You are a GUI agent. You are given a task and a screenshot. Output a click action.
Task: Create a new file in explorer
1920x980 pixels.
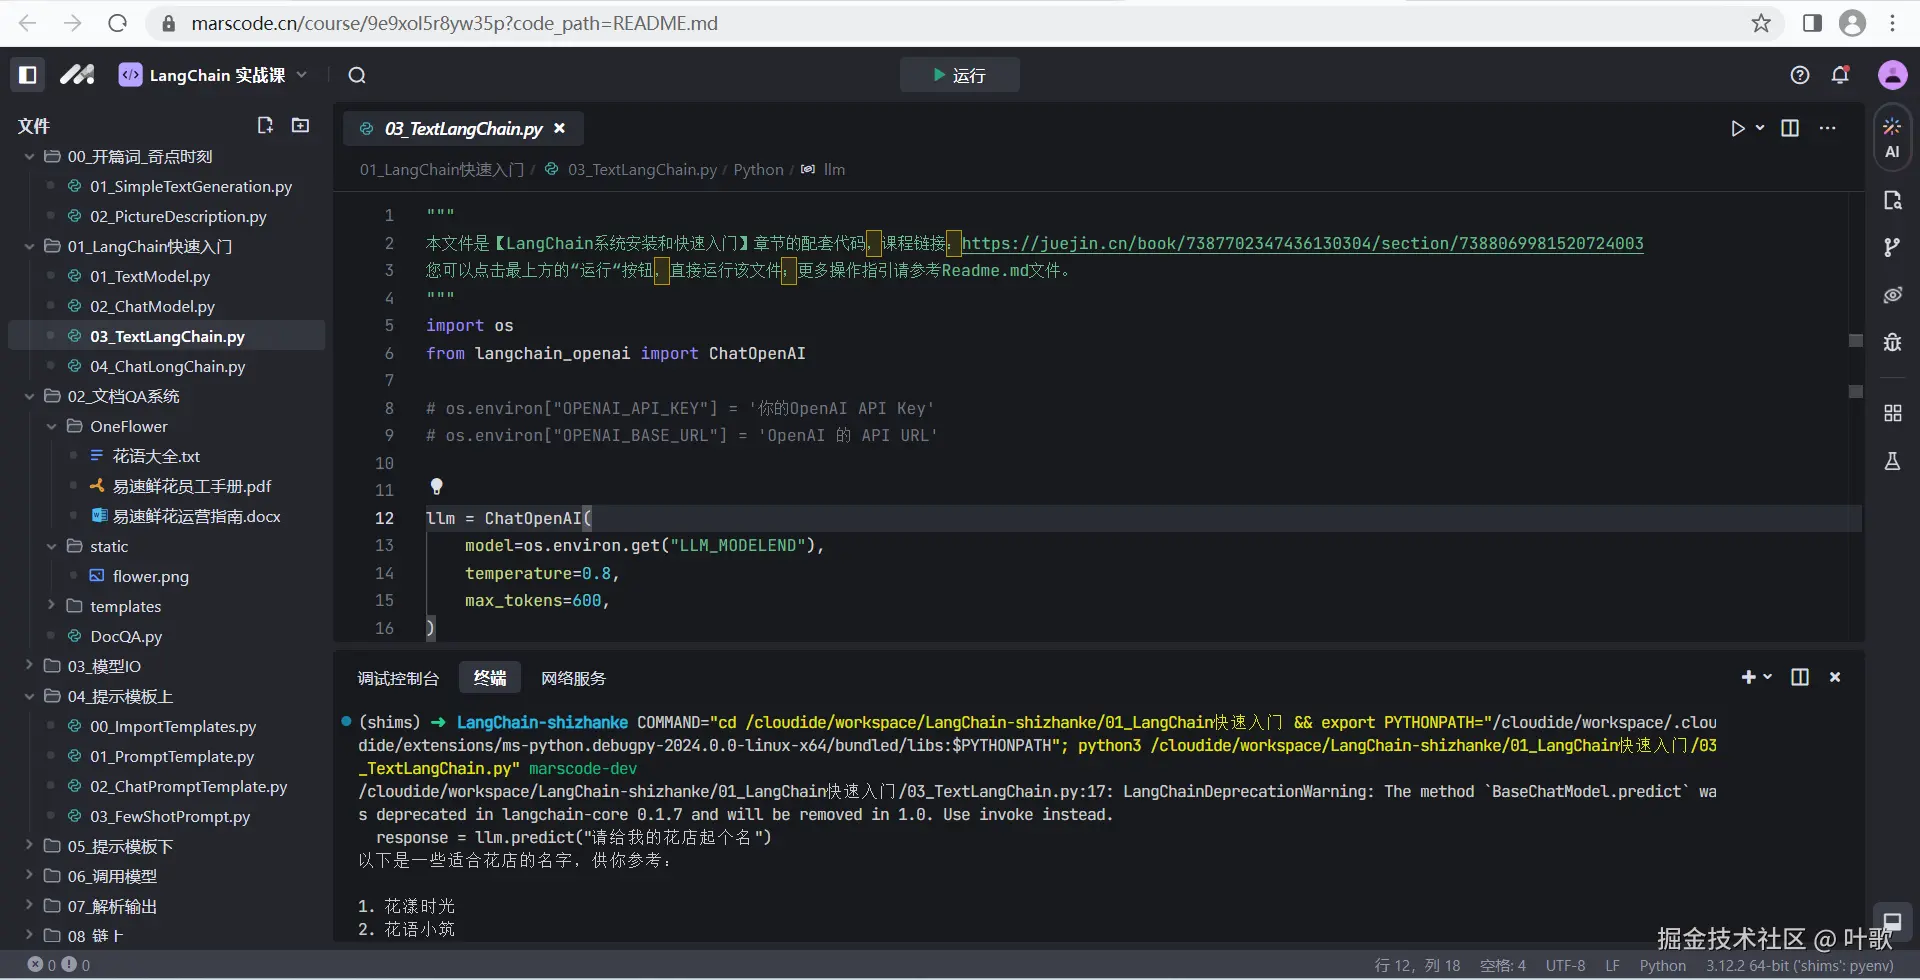click(x=265, y=125)
